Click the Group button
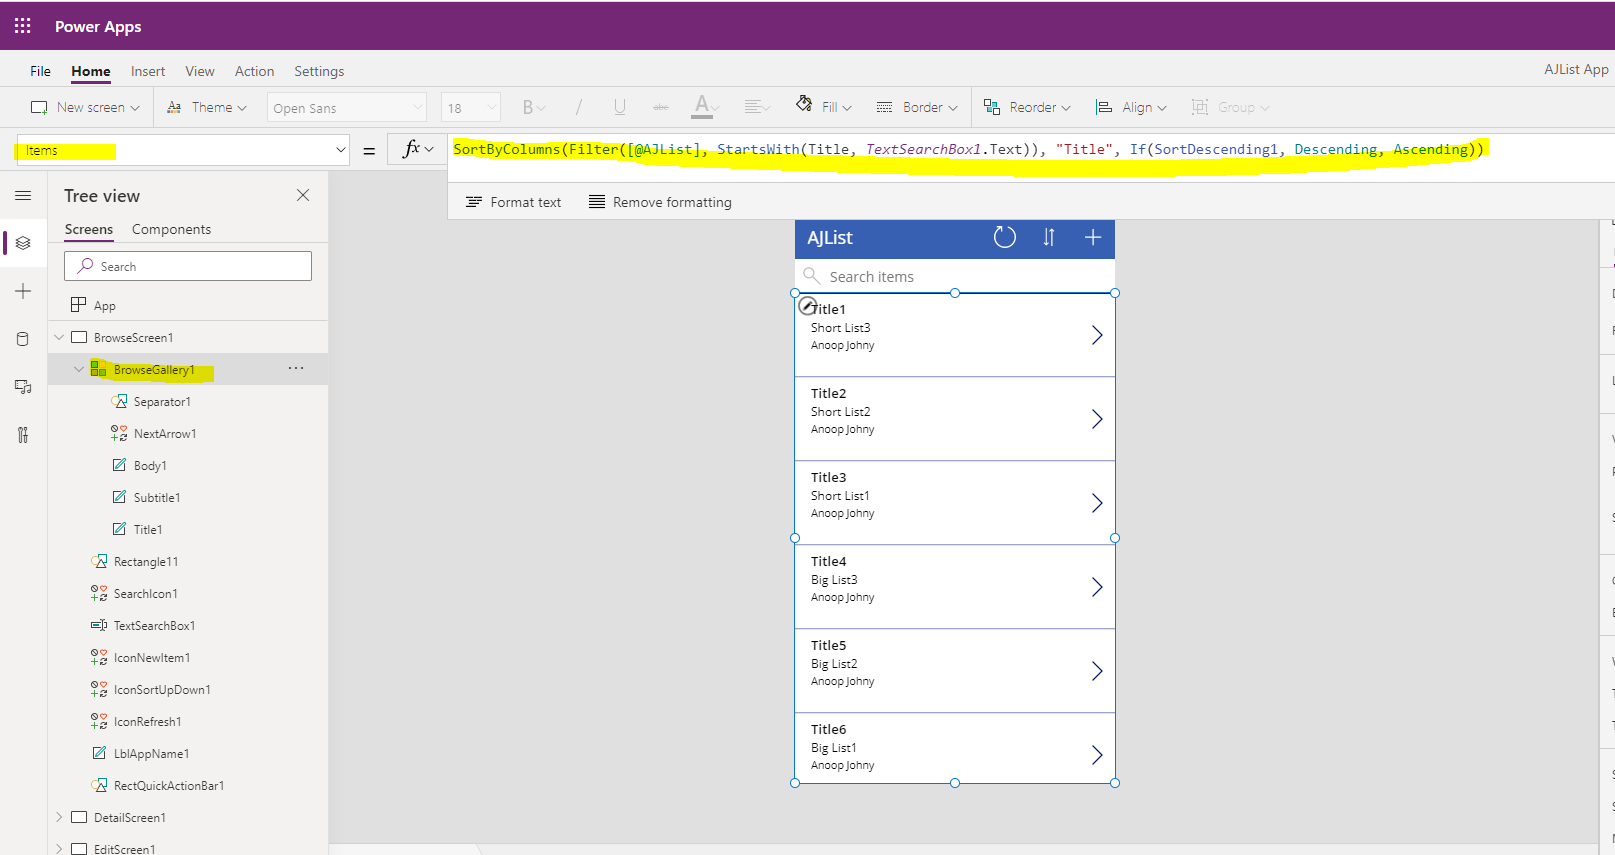Screen dimensions: 1615x855 (1230, 107)
